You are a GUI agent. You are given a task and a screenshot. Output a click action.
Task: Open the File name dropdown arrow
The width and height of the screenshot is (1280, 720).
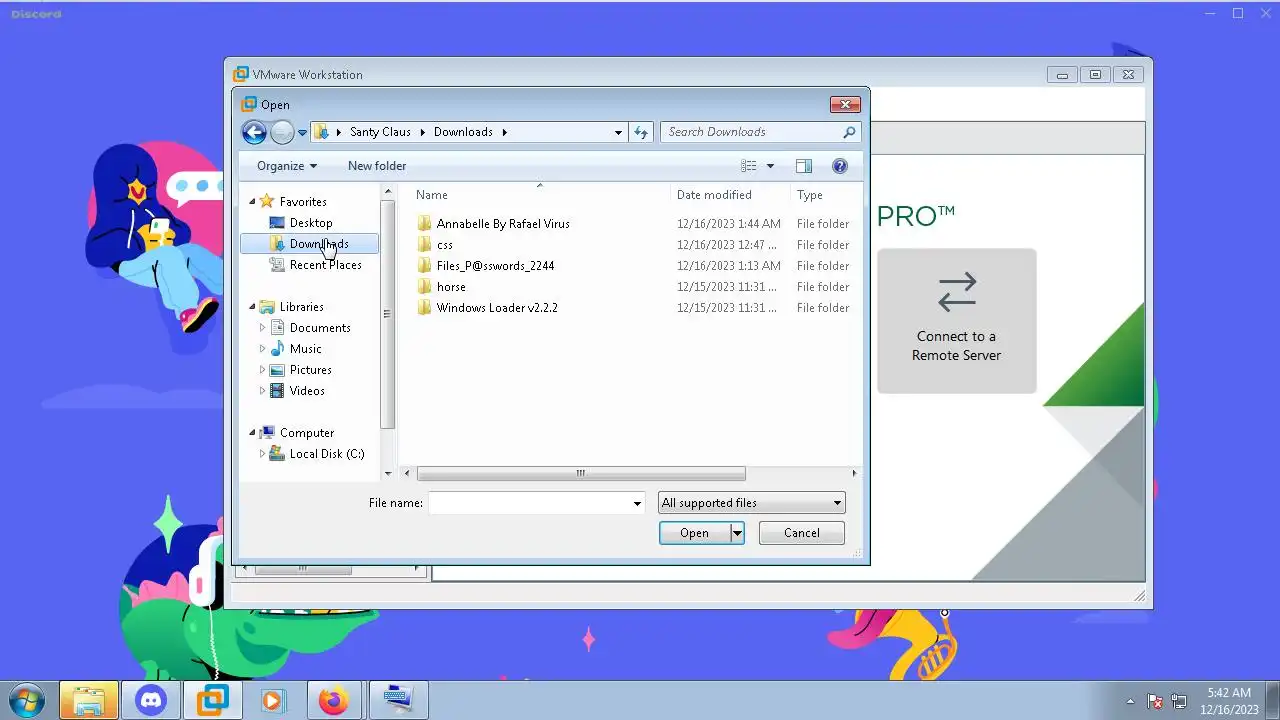637,503
